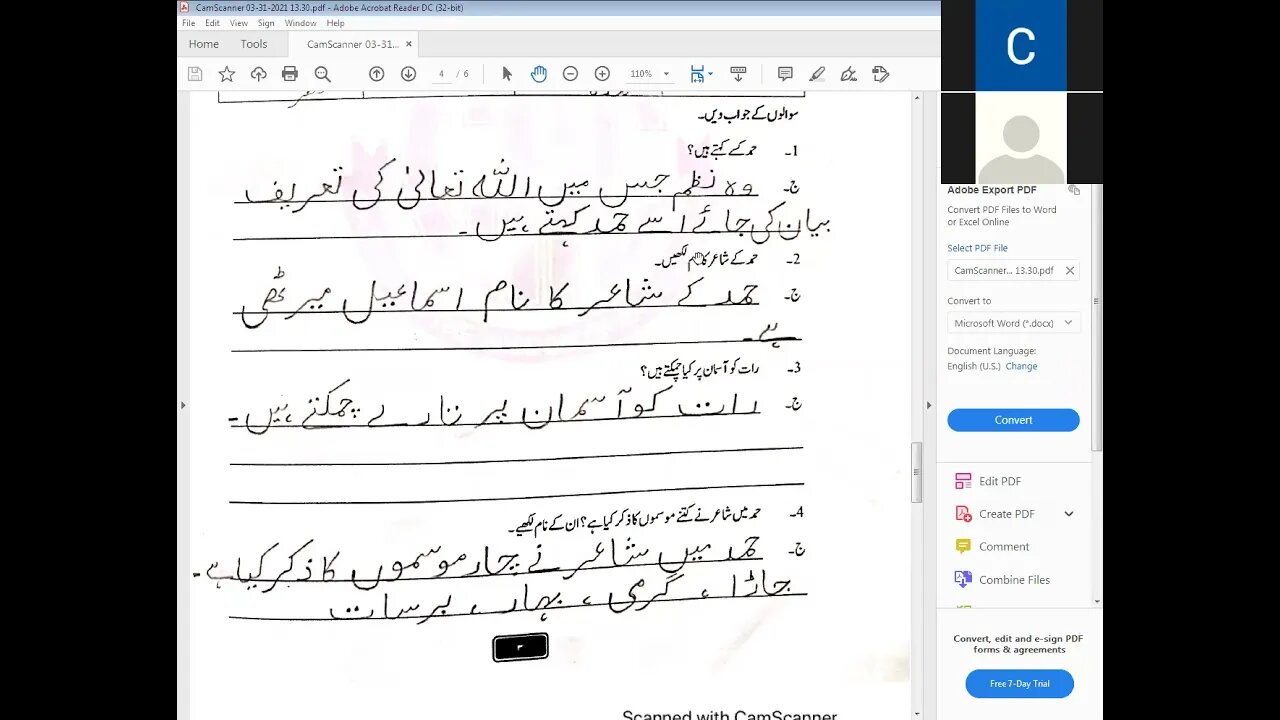Click Change document language link
This screenshot has width=1280, height=720.
coord(1021,366)
